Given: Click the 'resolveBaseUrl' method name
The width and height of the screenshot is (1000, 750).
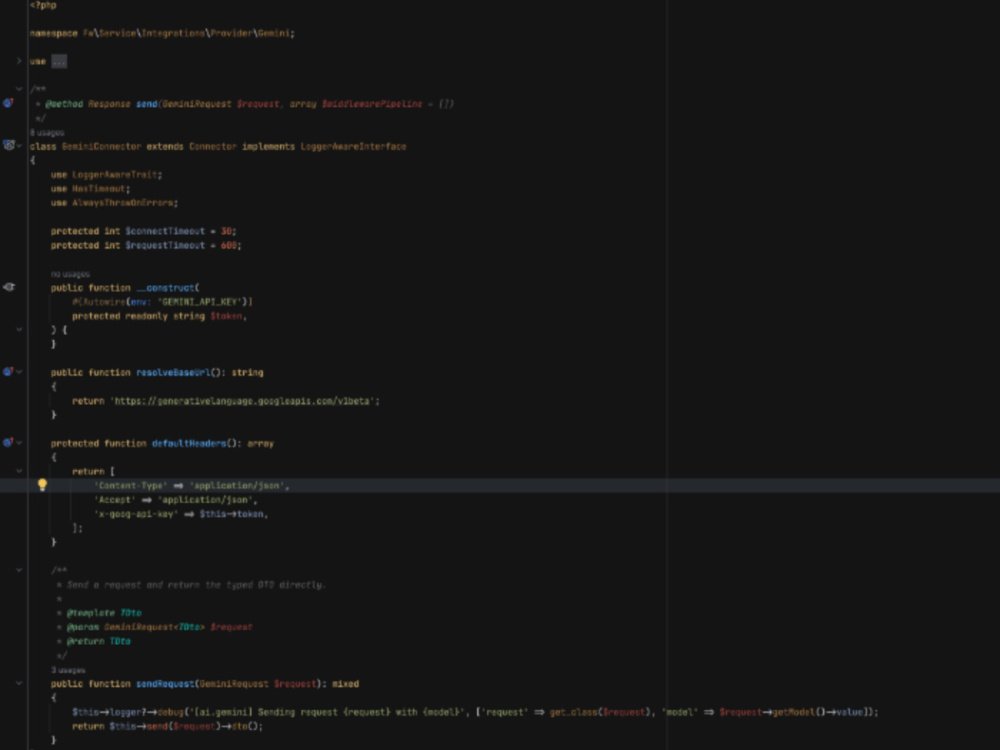Looking at the screenshot, I should pos(173,372).
